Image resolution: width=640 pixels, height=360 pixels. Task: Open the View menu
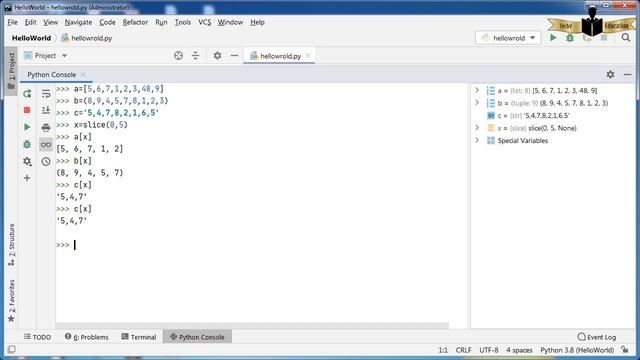tap(51, 22)
